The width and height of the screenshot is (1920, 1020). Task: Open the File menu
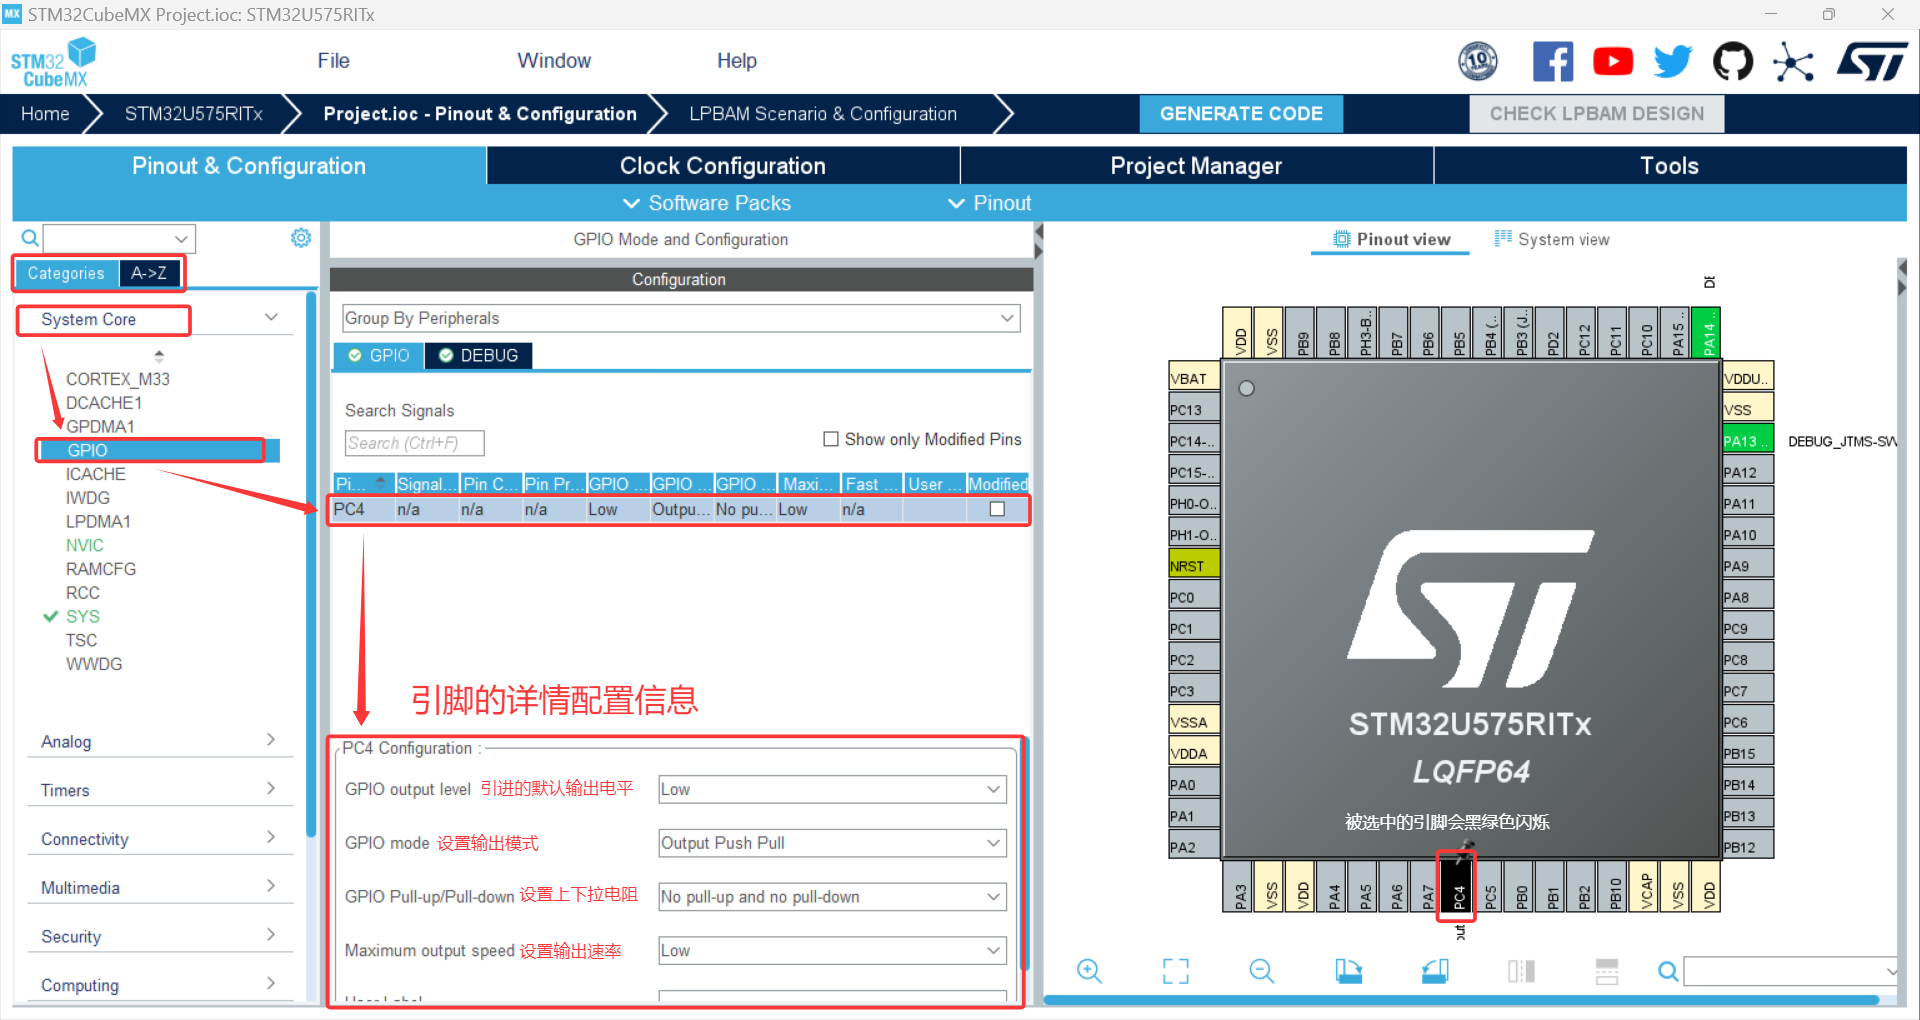(333, 61)
